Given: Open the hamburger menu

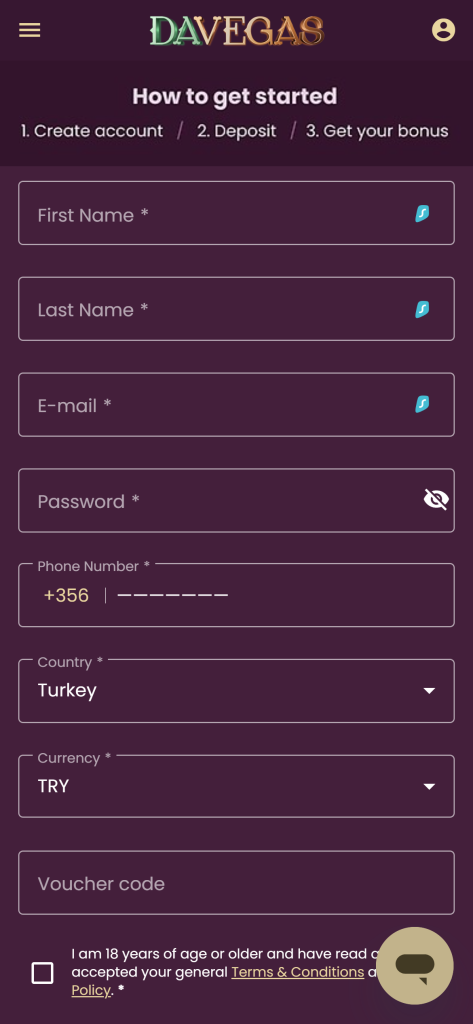Looking at the screenshot, I should (29, 30).
